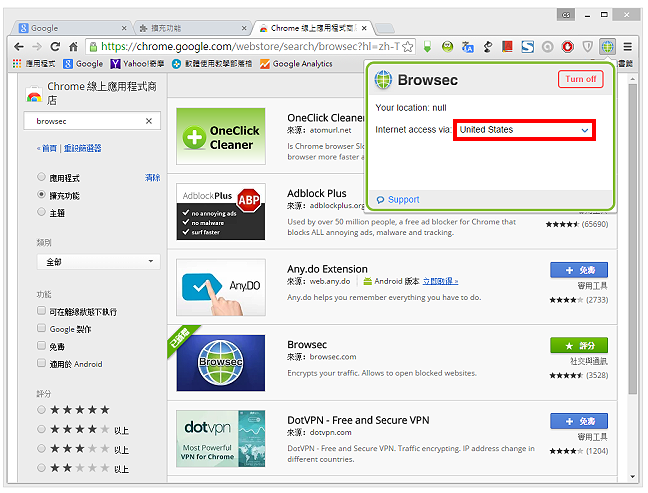This screenshot has width=648, height=493.
Task: Click the blue clear link beside type filters
Action: click(152, 178)
